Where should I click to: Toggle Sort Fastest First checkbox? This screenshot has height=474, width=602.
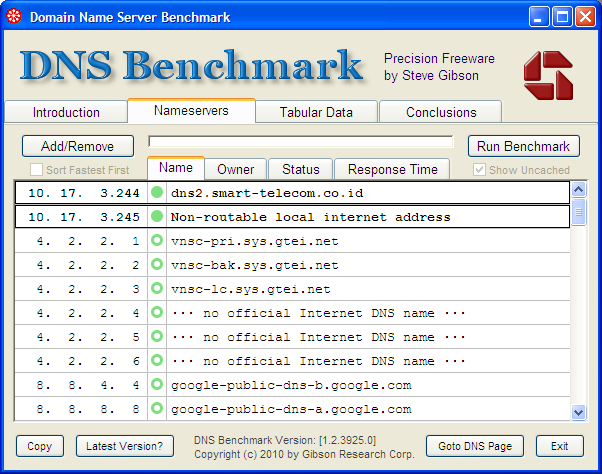36,170
